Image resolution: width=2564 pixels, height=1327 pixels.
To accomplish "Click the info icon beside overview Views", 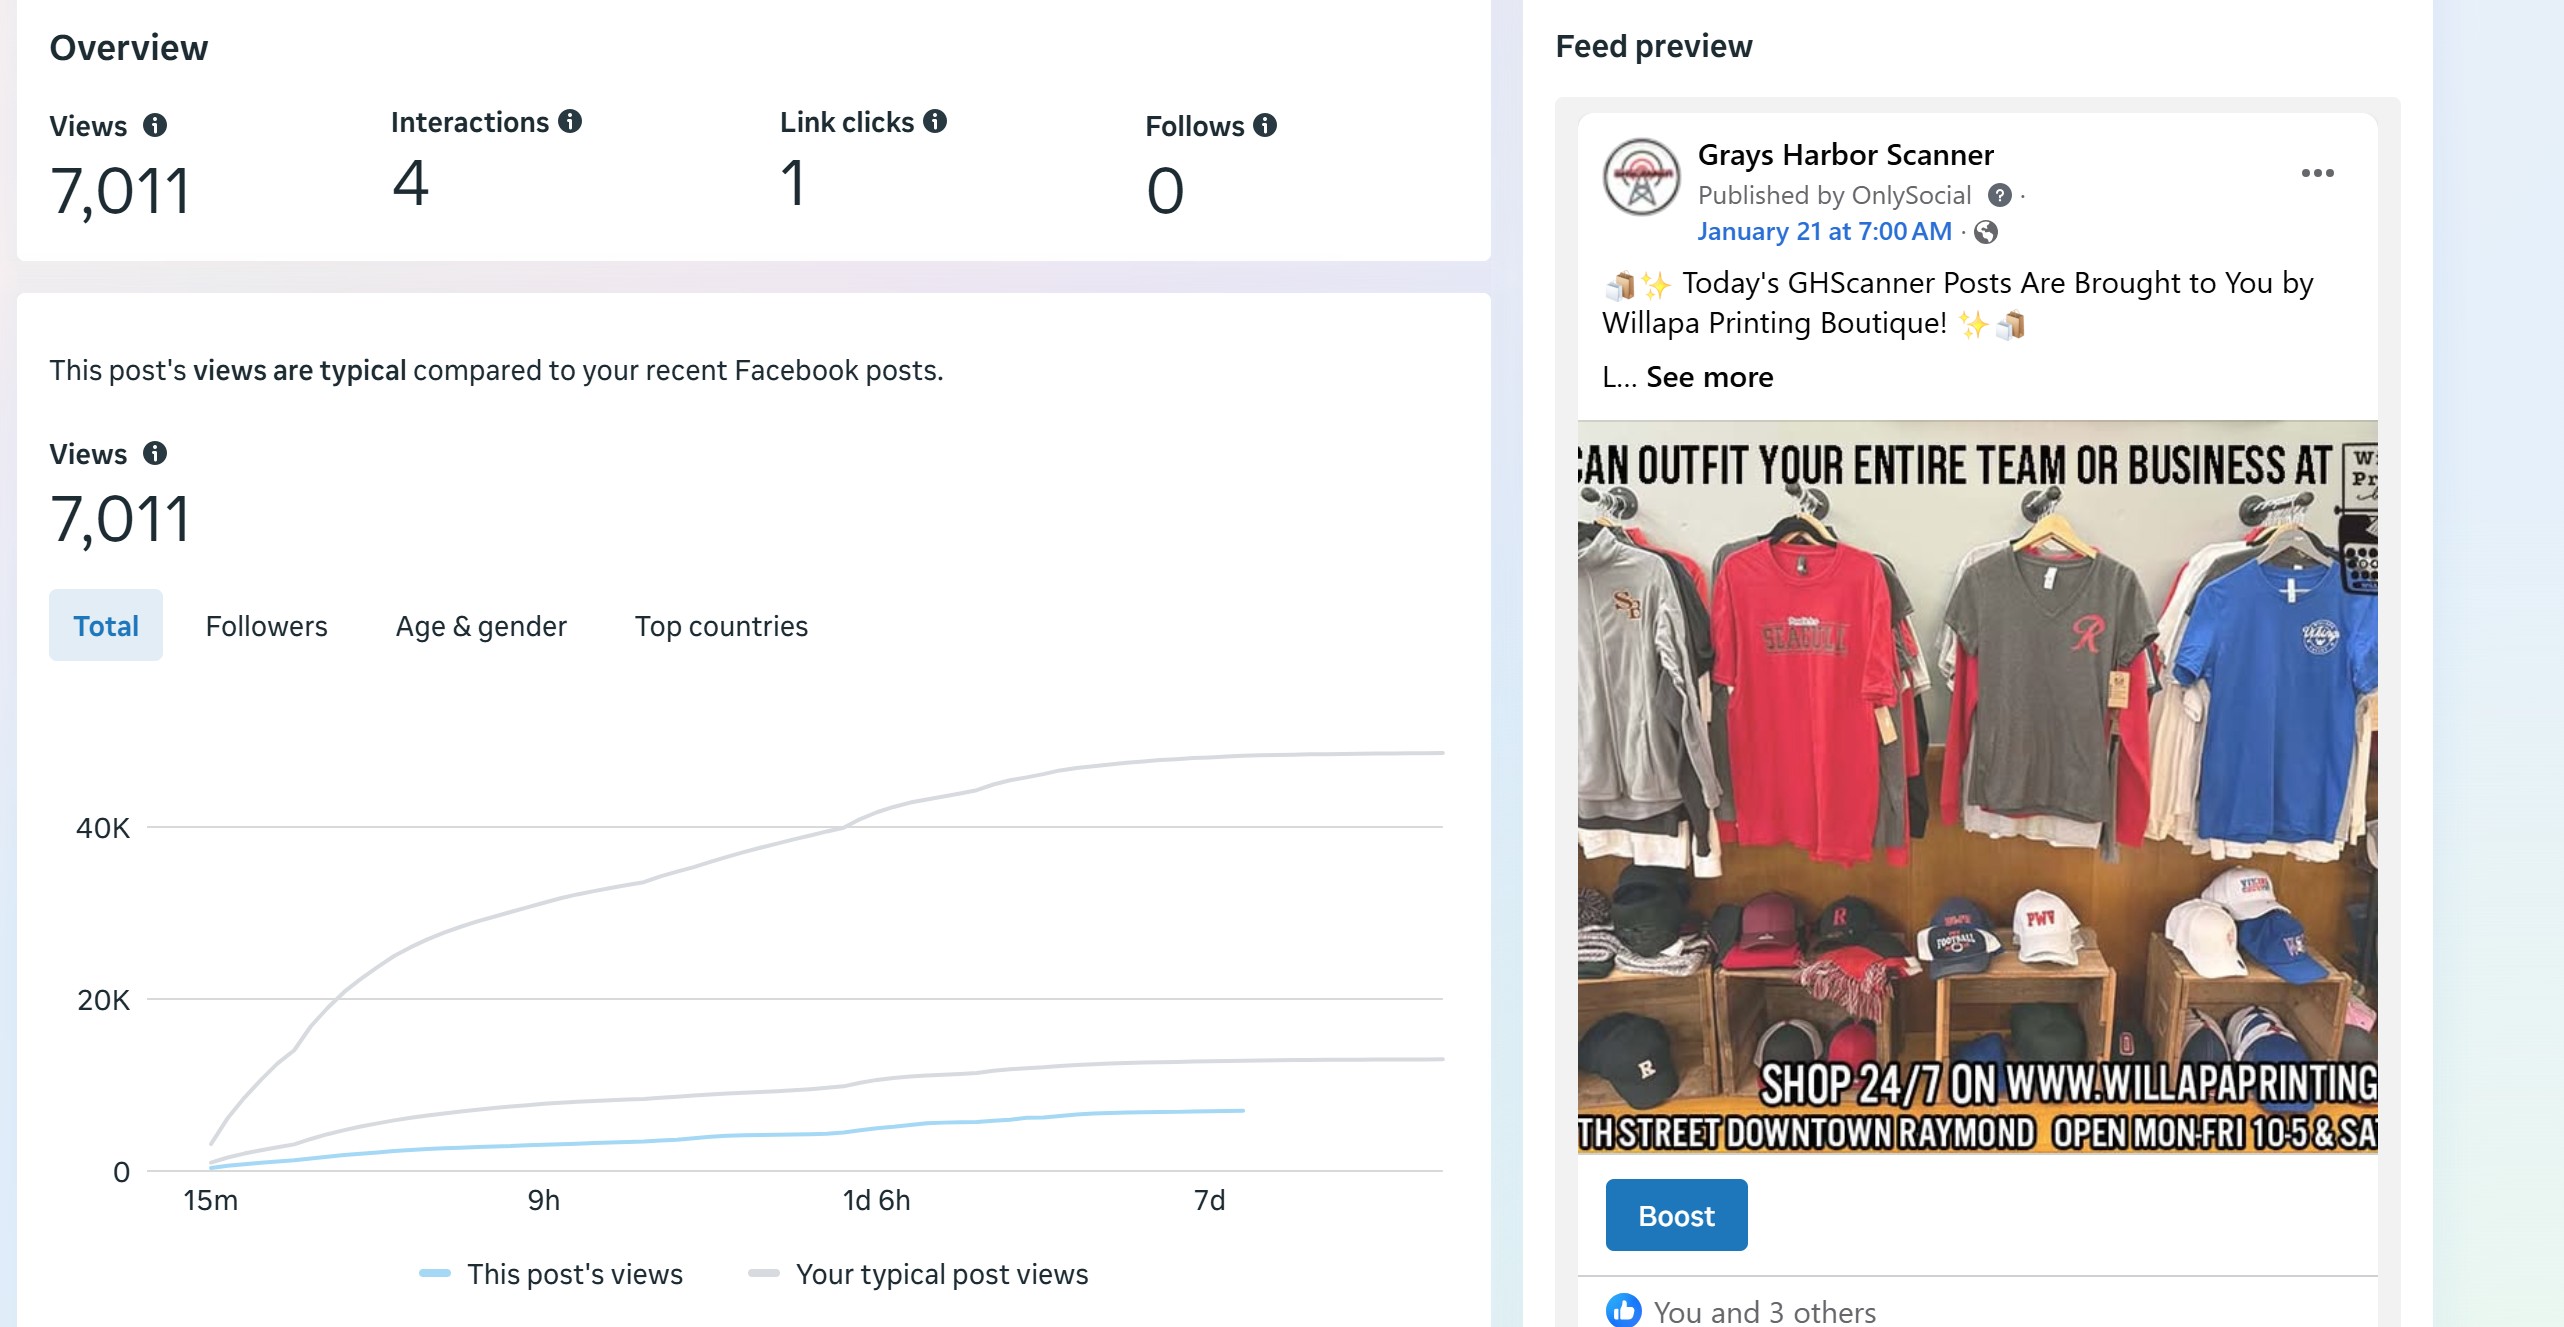I will (155, 125).
